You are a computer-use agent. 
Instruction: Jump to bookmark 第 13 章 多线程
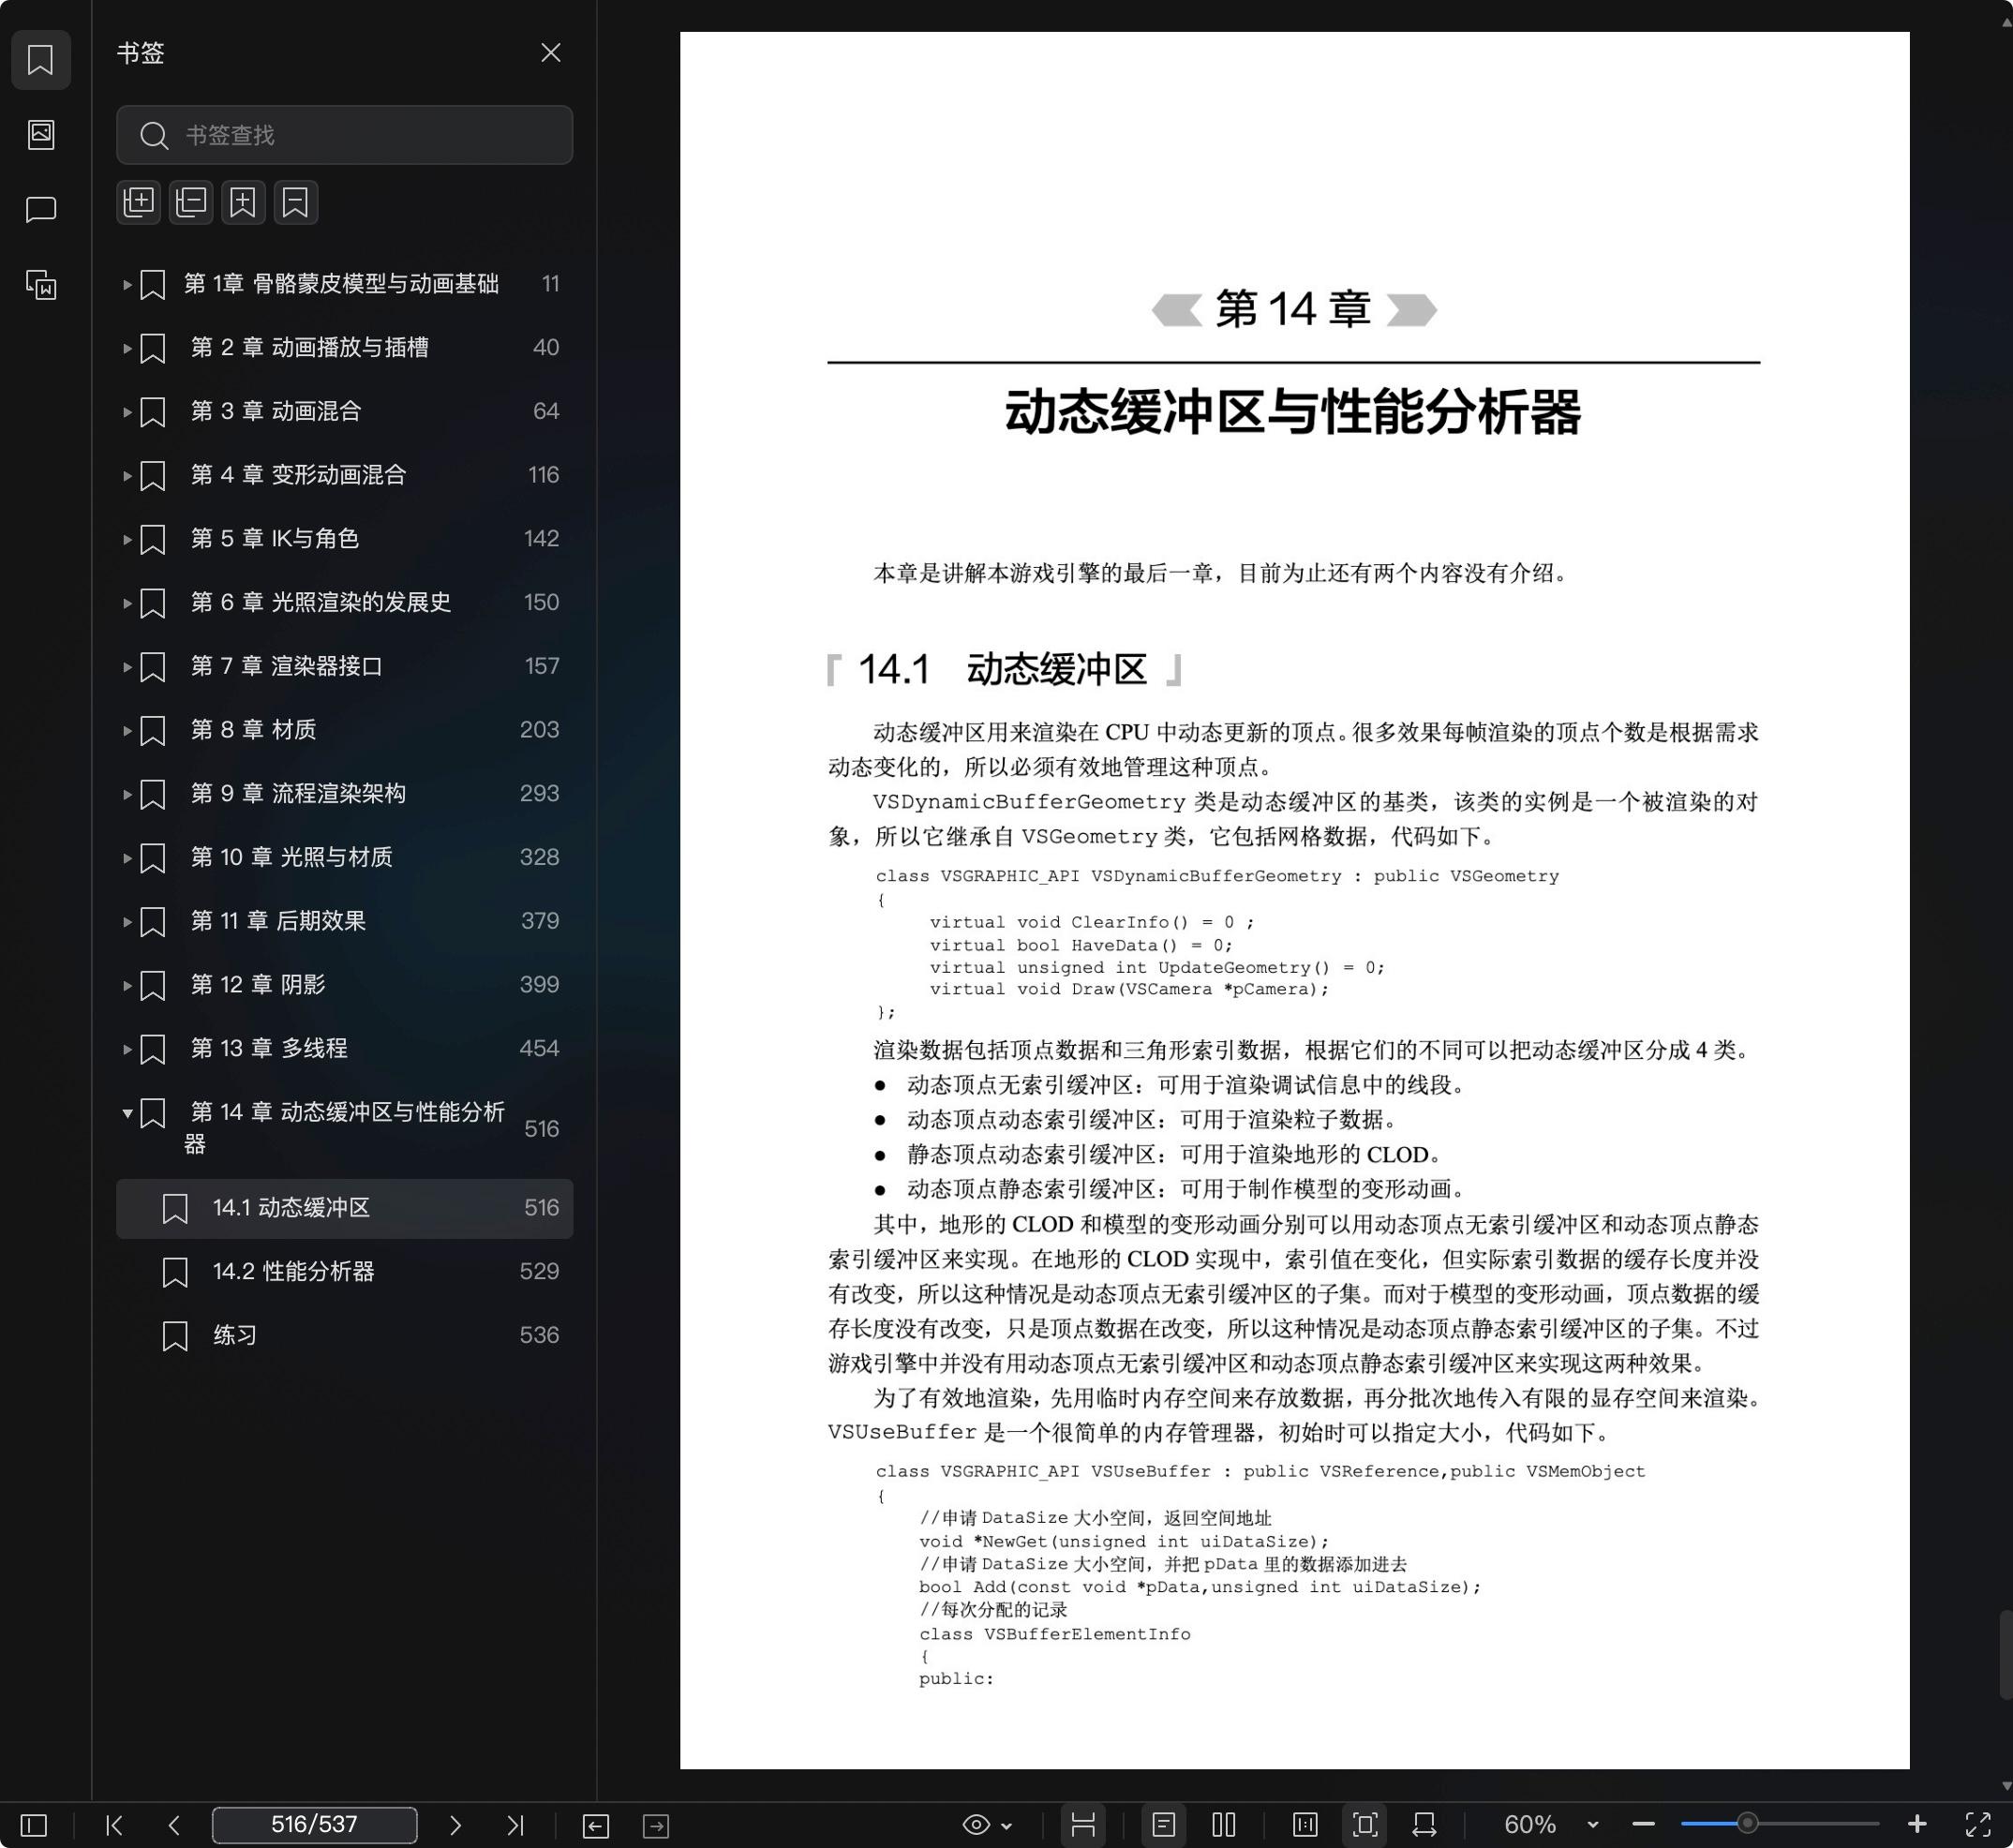click(344, 1049)
